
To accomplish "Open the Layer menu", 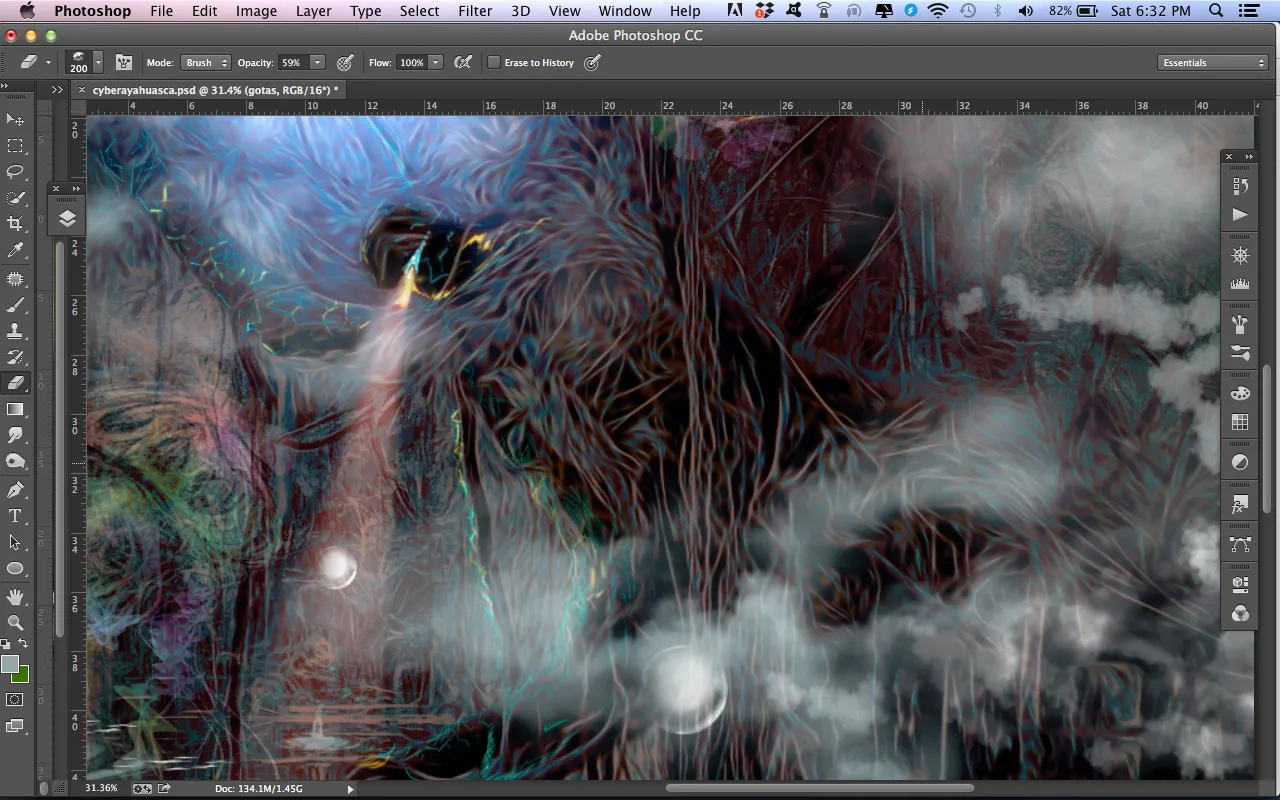I will (313, 11).
